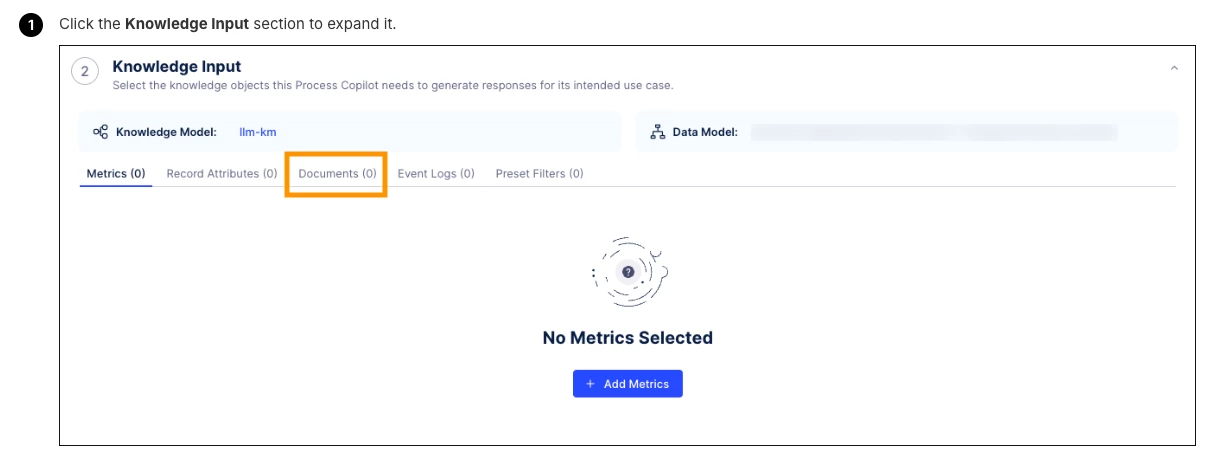Click the blurred Data Model name field

point(933,132)
